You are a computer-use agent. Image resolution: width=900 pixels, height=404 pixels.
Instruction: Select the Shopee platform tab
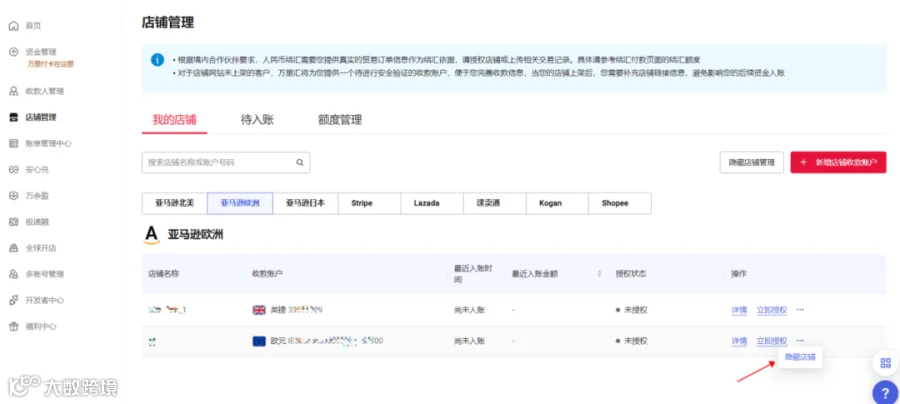[x=619, y=203]
